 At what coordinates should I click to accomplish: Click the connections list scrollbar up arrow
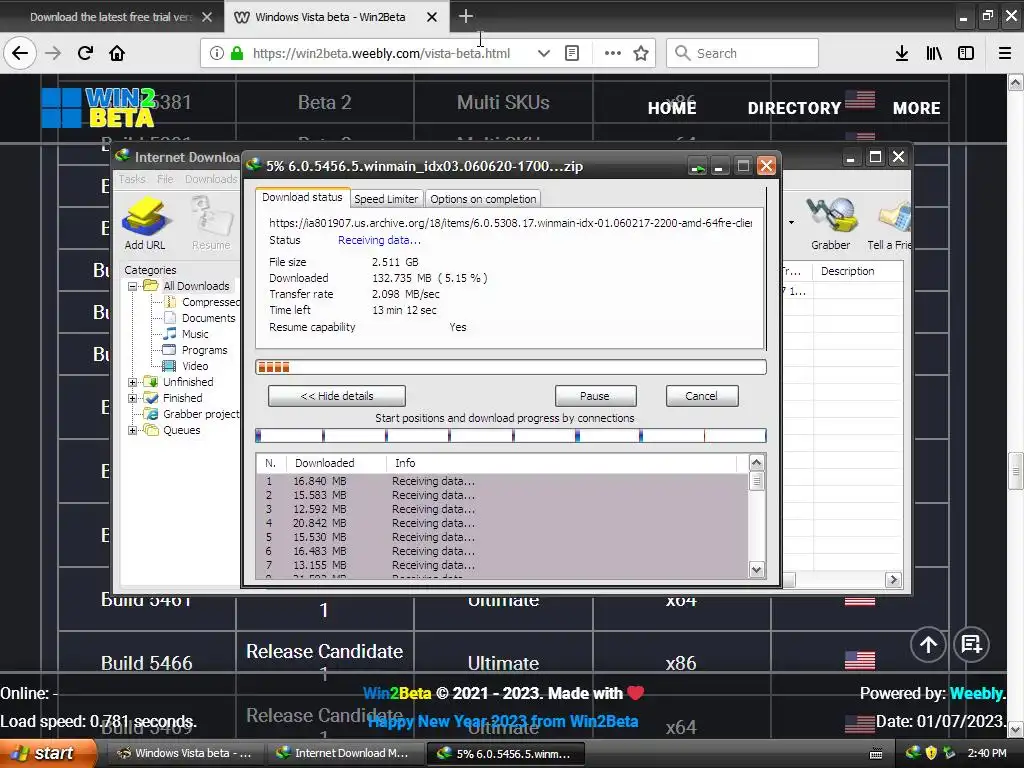click(x=756, y=463)
